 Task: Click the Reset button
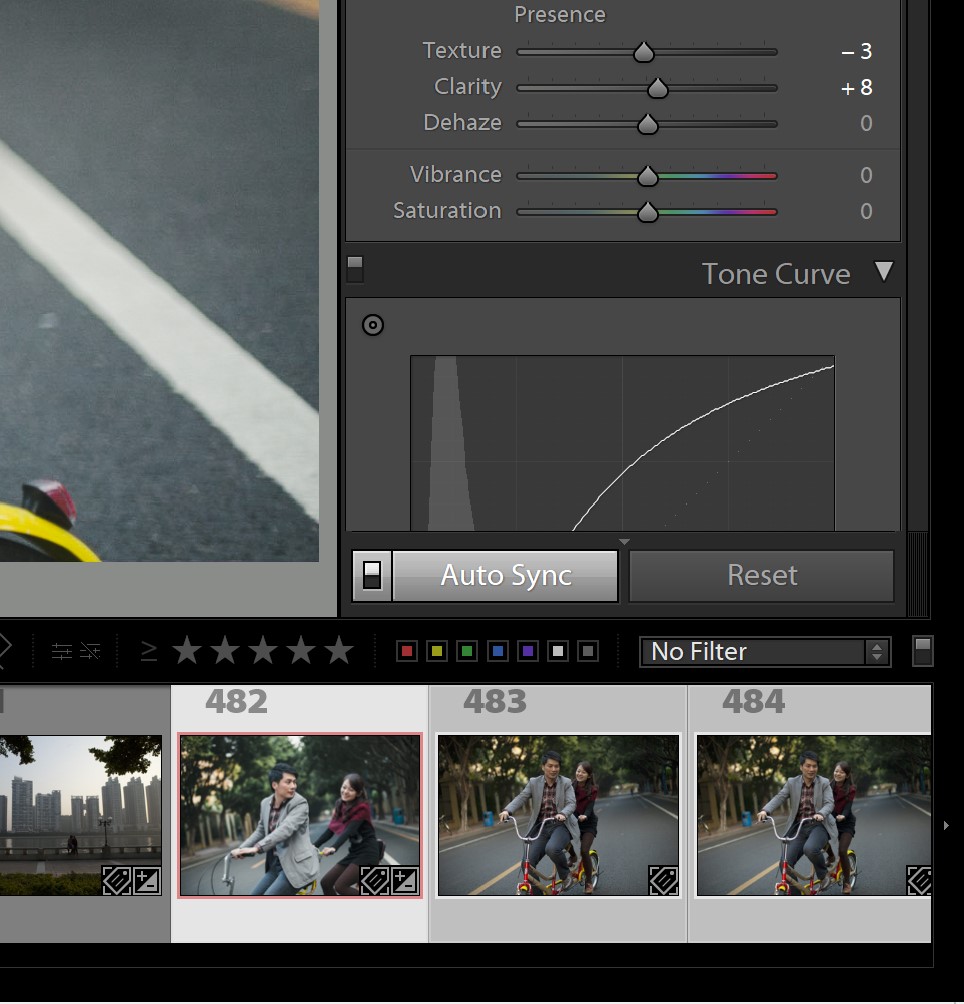click(762, 576)
